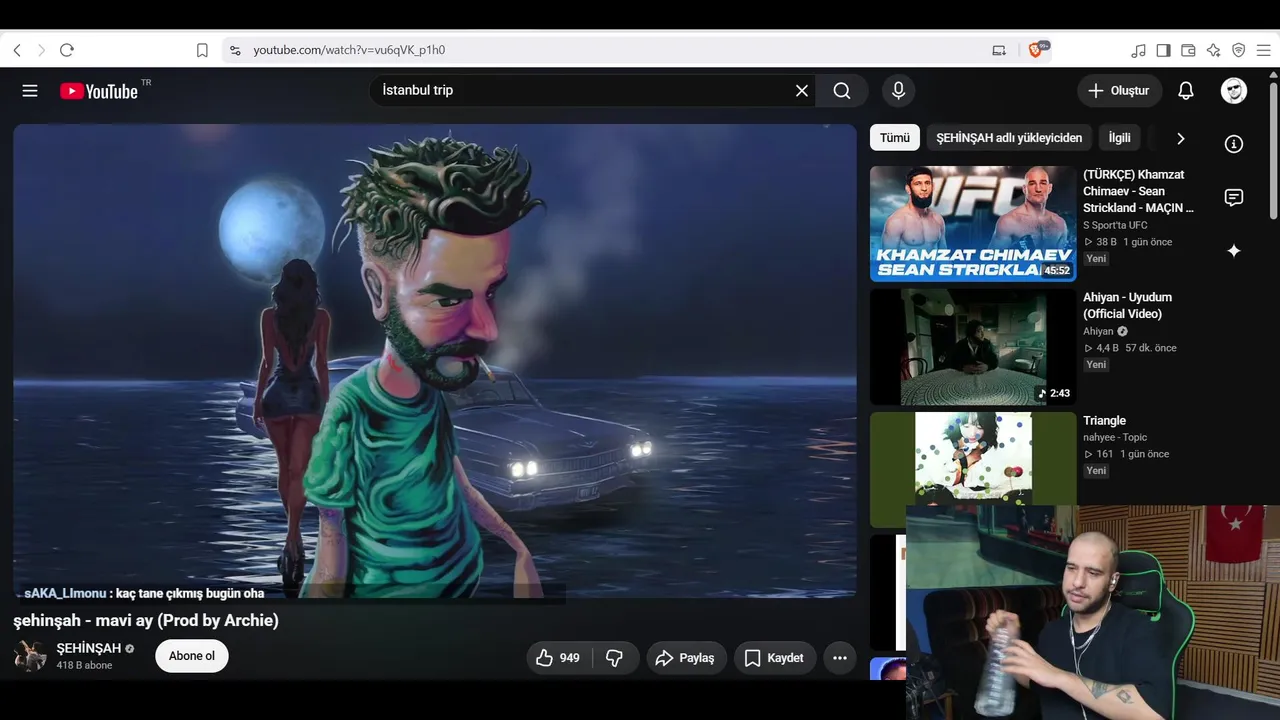Dislike the mavi ay video
1280x720 pixels.
[x=615, y=658]
